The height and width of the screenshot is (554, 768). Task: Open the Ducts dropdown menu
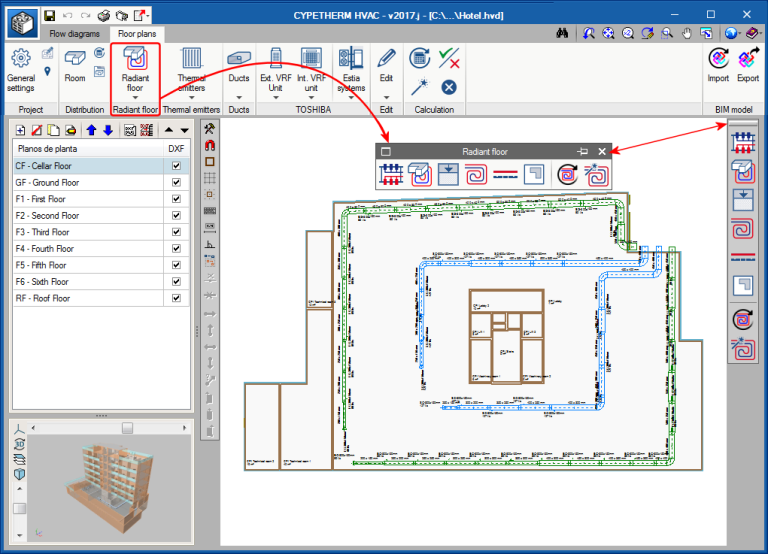tap(239, 97)
